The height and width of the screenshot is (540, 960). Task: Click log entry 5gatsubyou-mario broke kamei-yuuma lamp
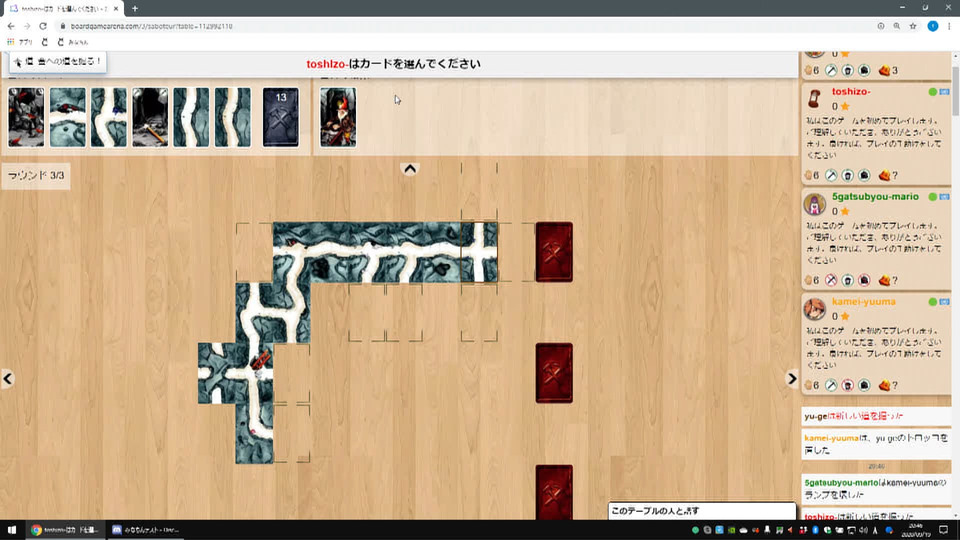876,488
